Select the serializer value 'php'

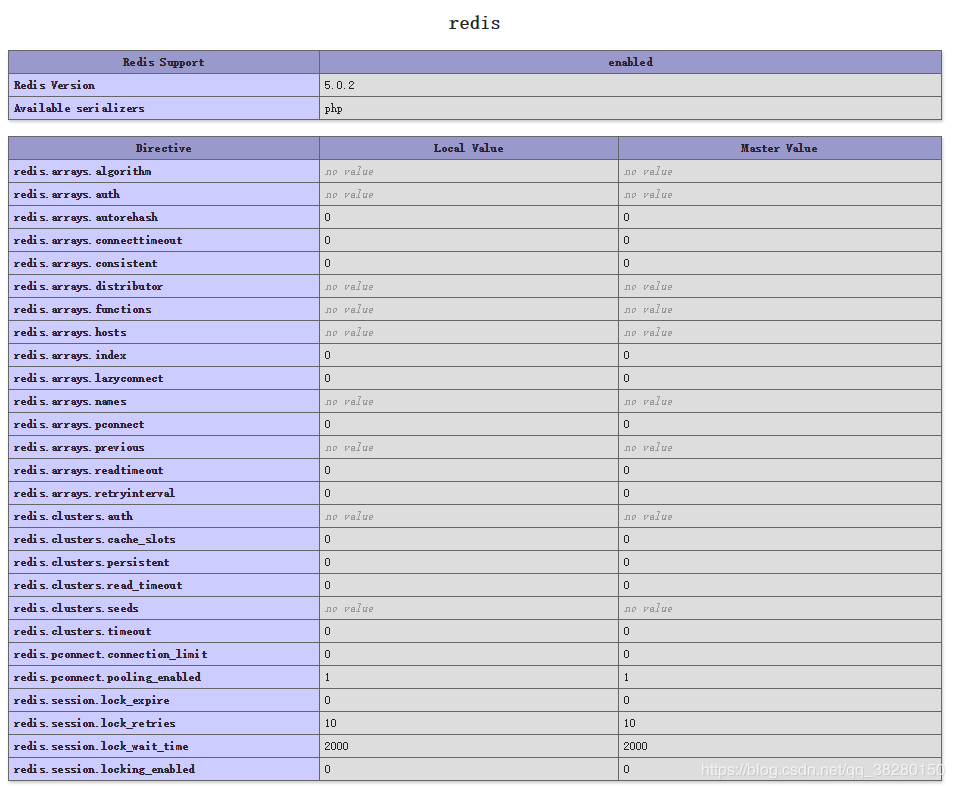pyautogui.click(x=333, y=108)
